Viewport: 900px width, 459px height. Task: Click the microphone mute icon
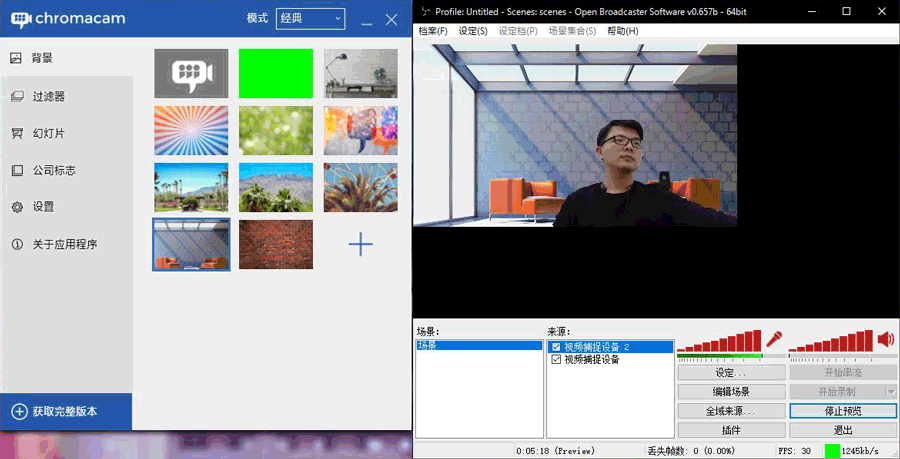(773, 339)
